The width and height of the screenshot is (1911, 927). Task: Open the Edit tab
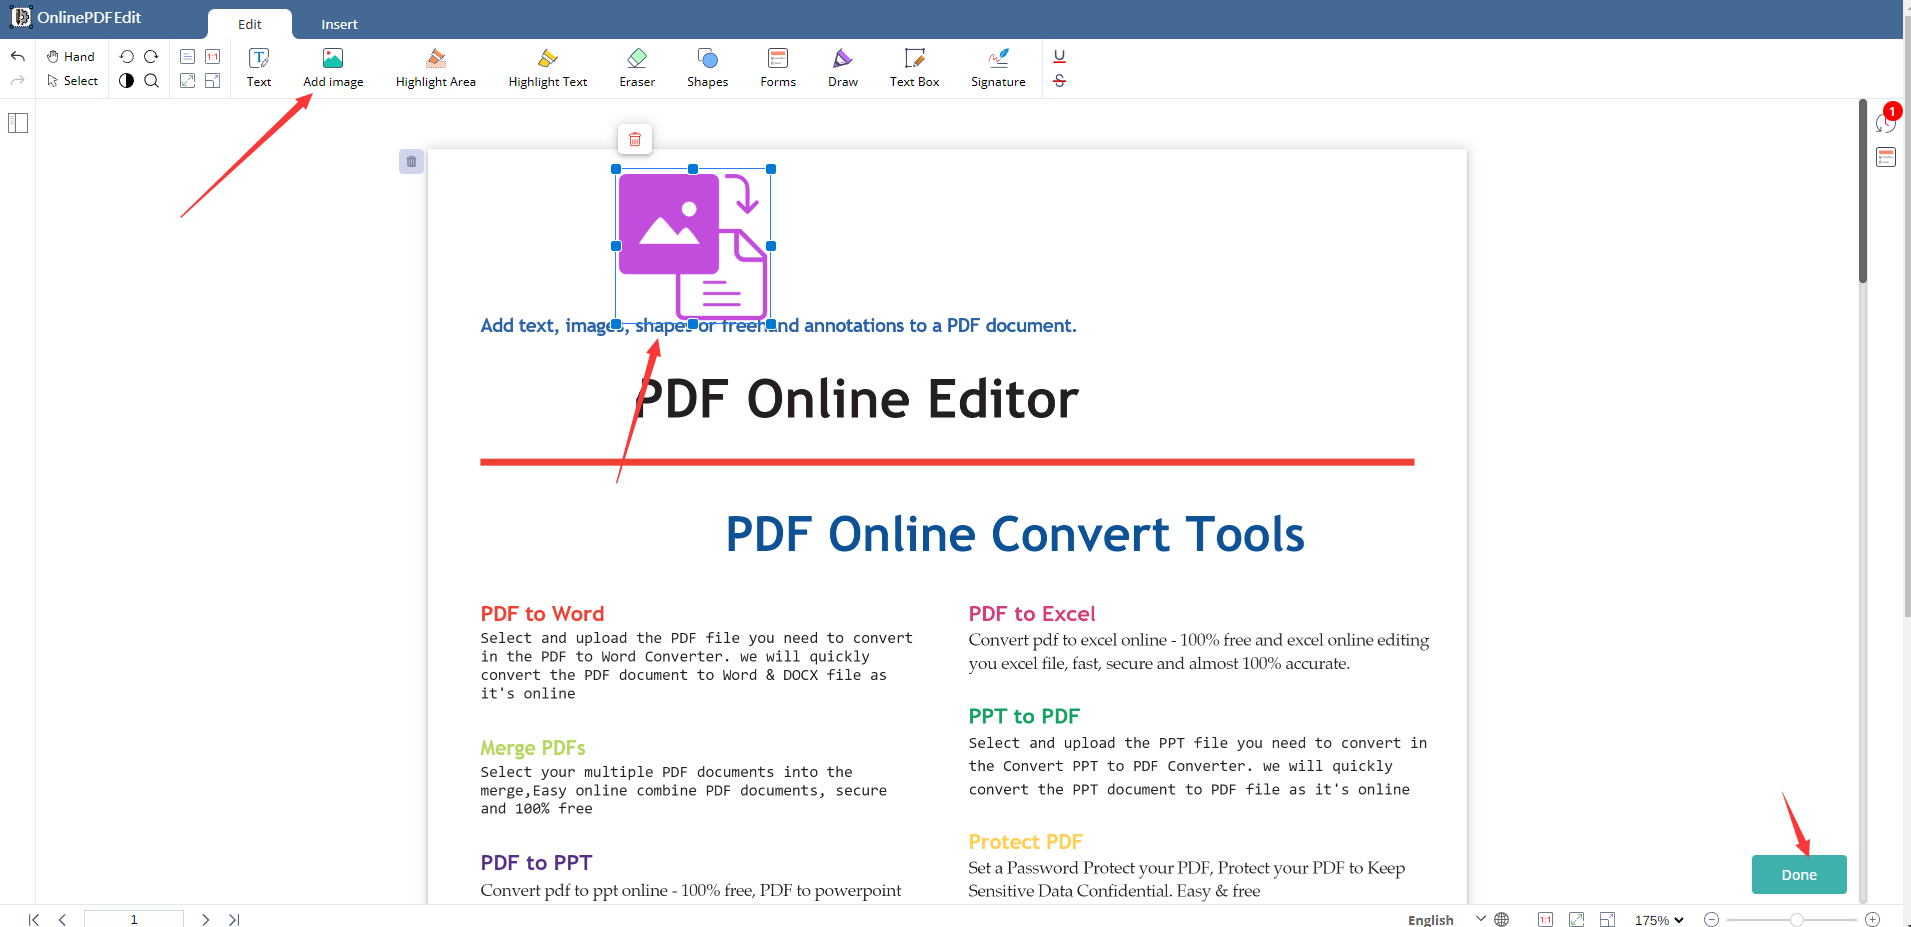pyautogui.click(x=250, y=24)
